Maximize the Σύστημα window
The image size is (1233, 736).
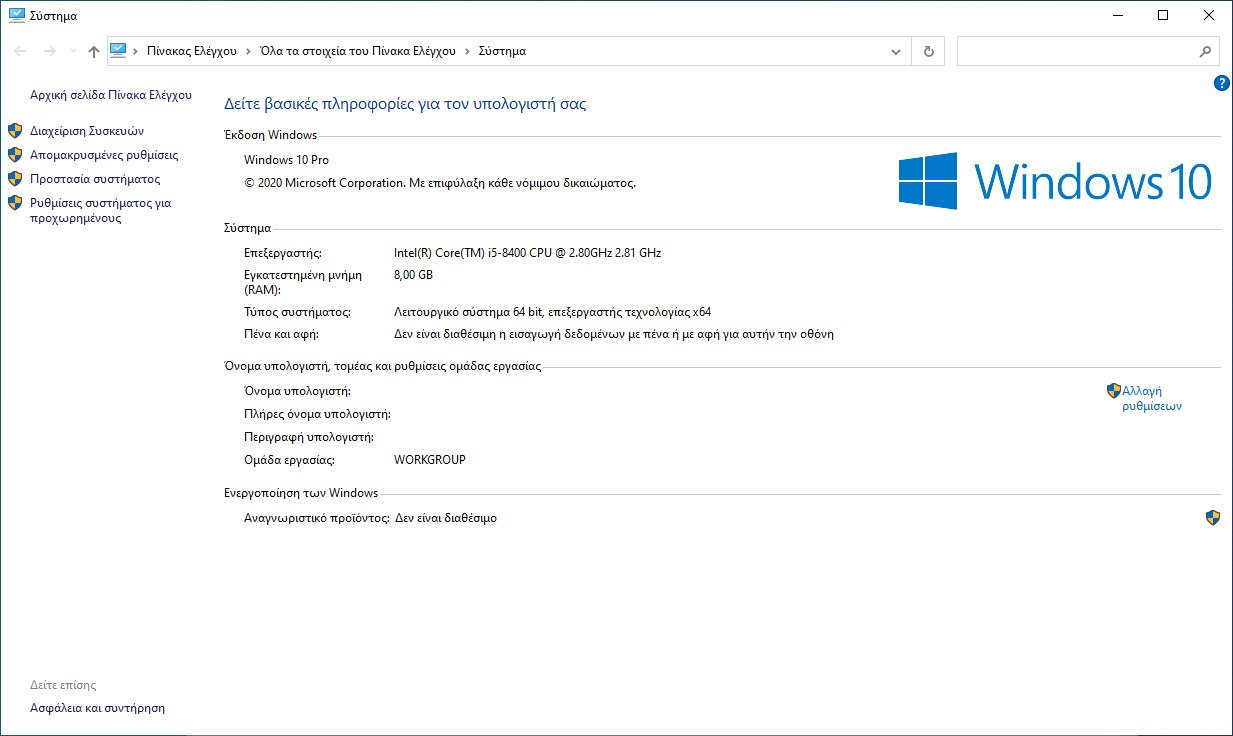click(1164, 15)
